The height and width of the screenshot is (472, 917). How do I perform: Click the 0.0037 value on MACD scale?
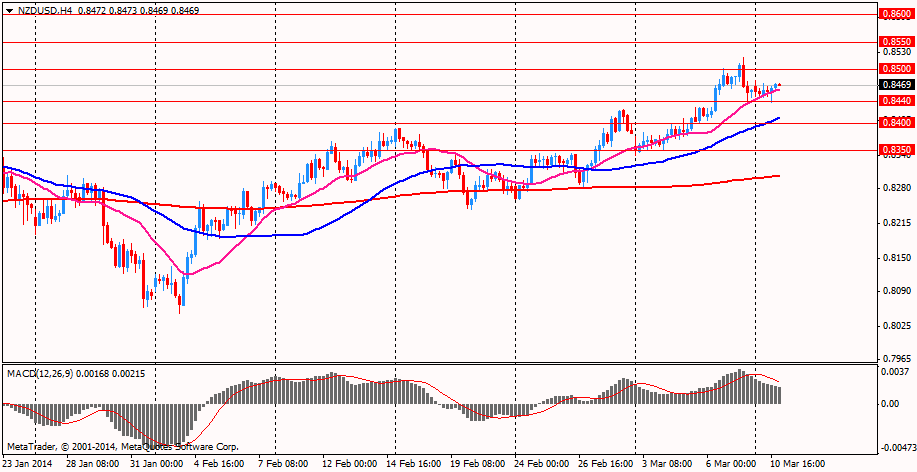(895, 372)
